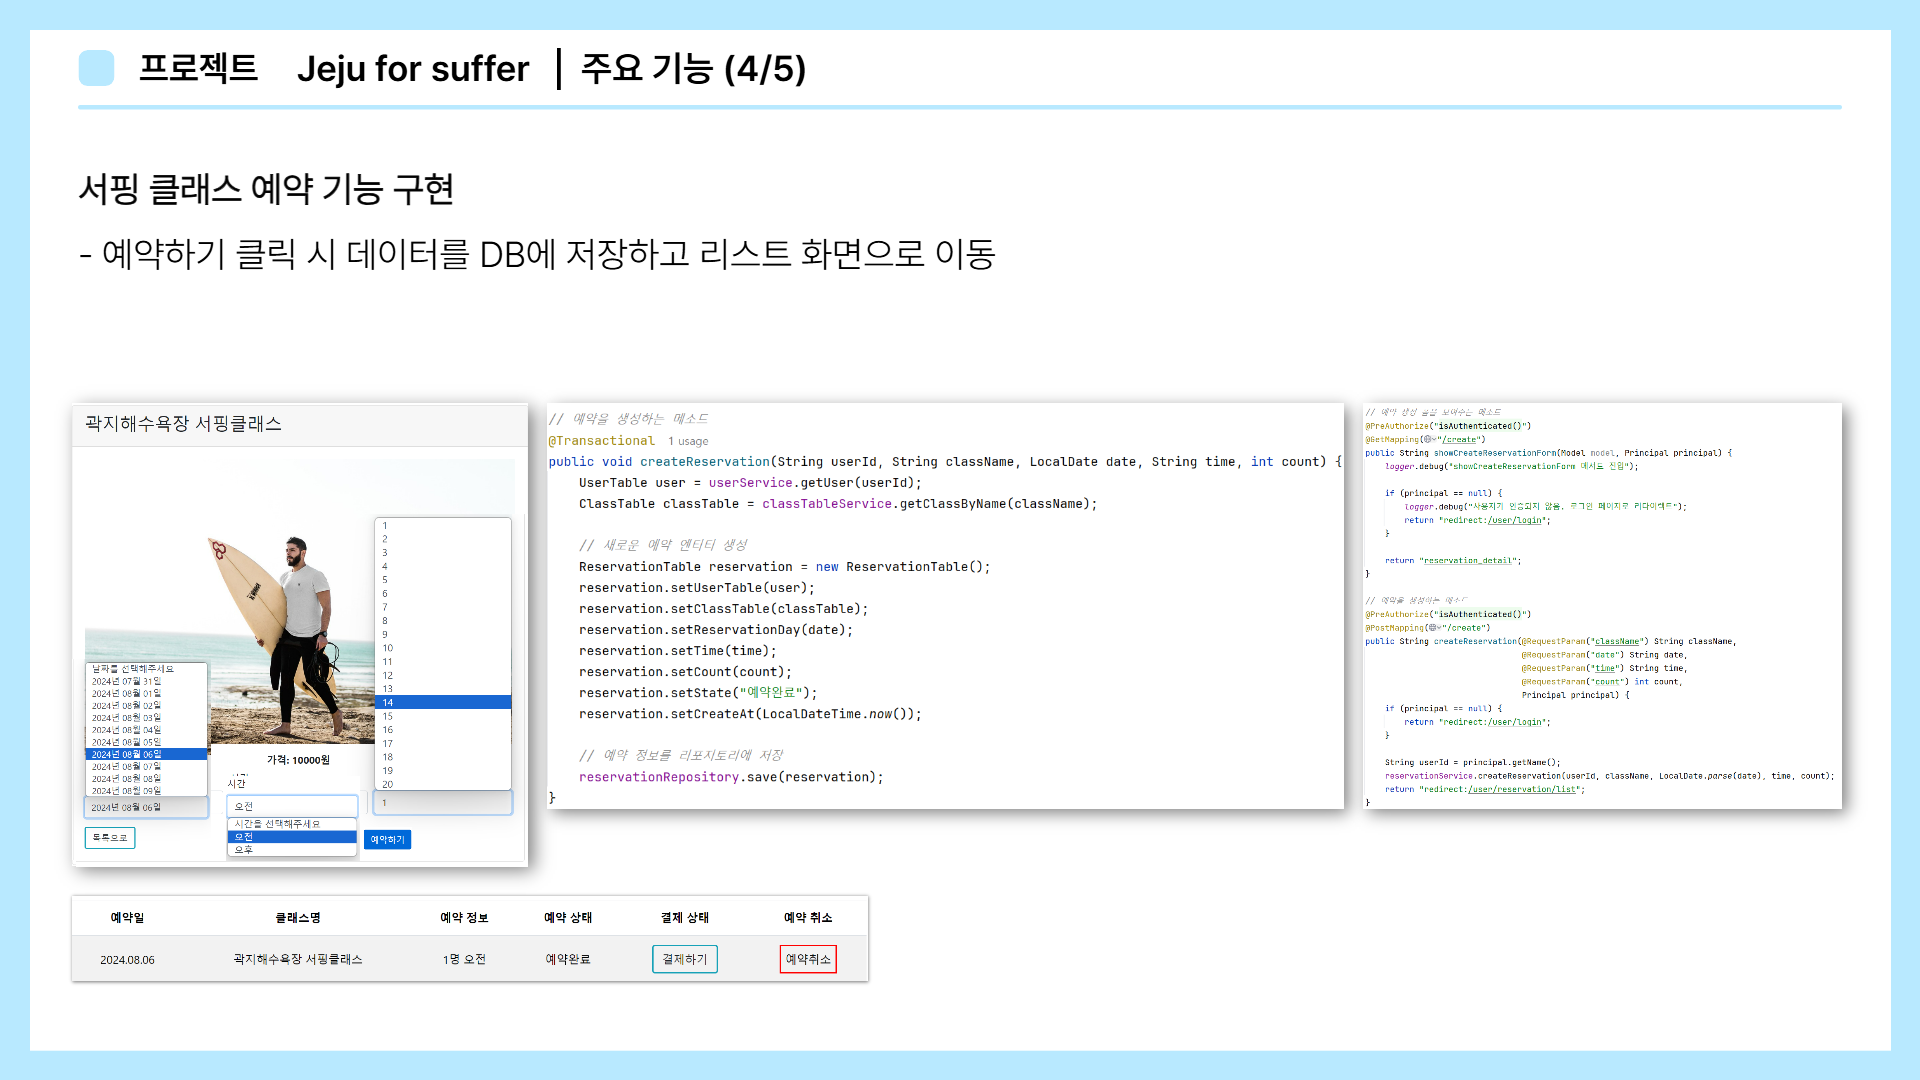Choose 오후 option in time list
The height and width of the screenshot is (1080, 1920).
(245, 850)
